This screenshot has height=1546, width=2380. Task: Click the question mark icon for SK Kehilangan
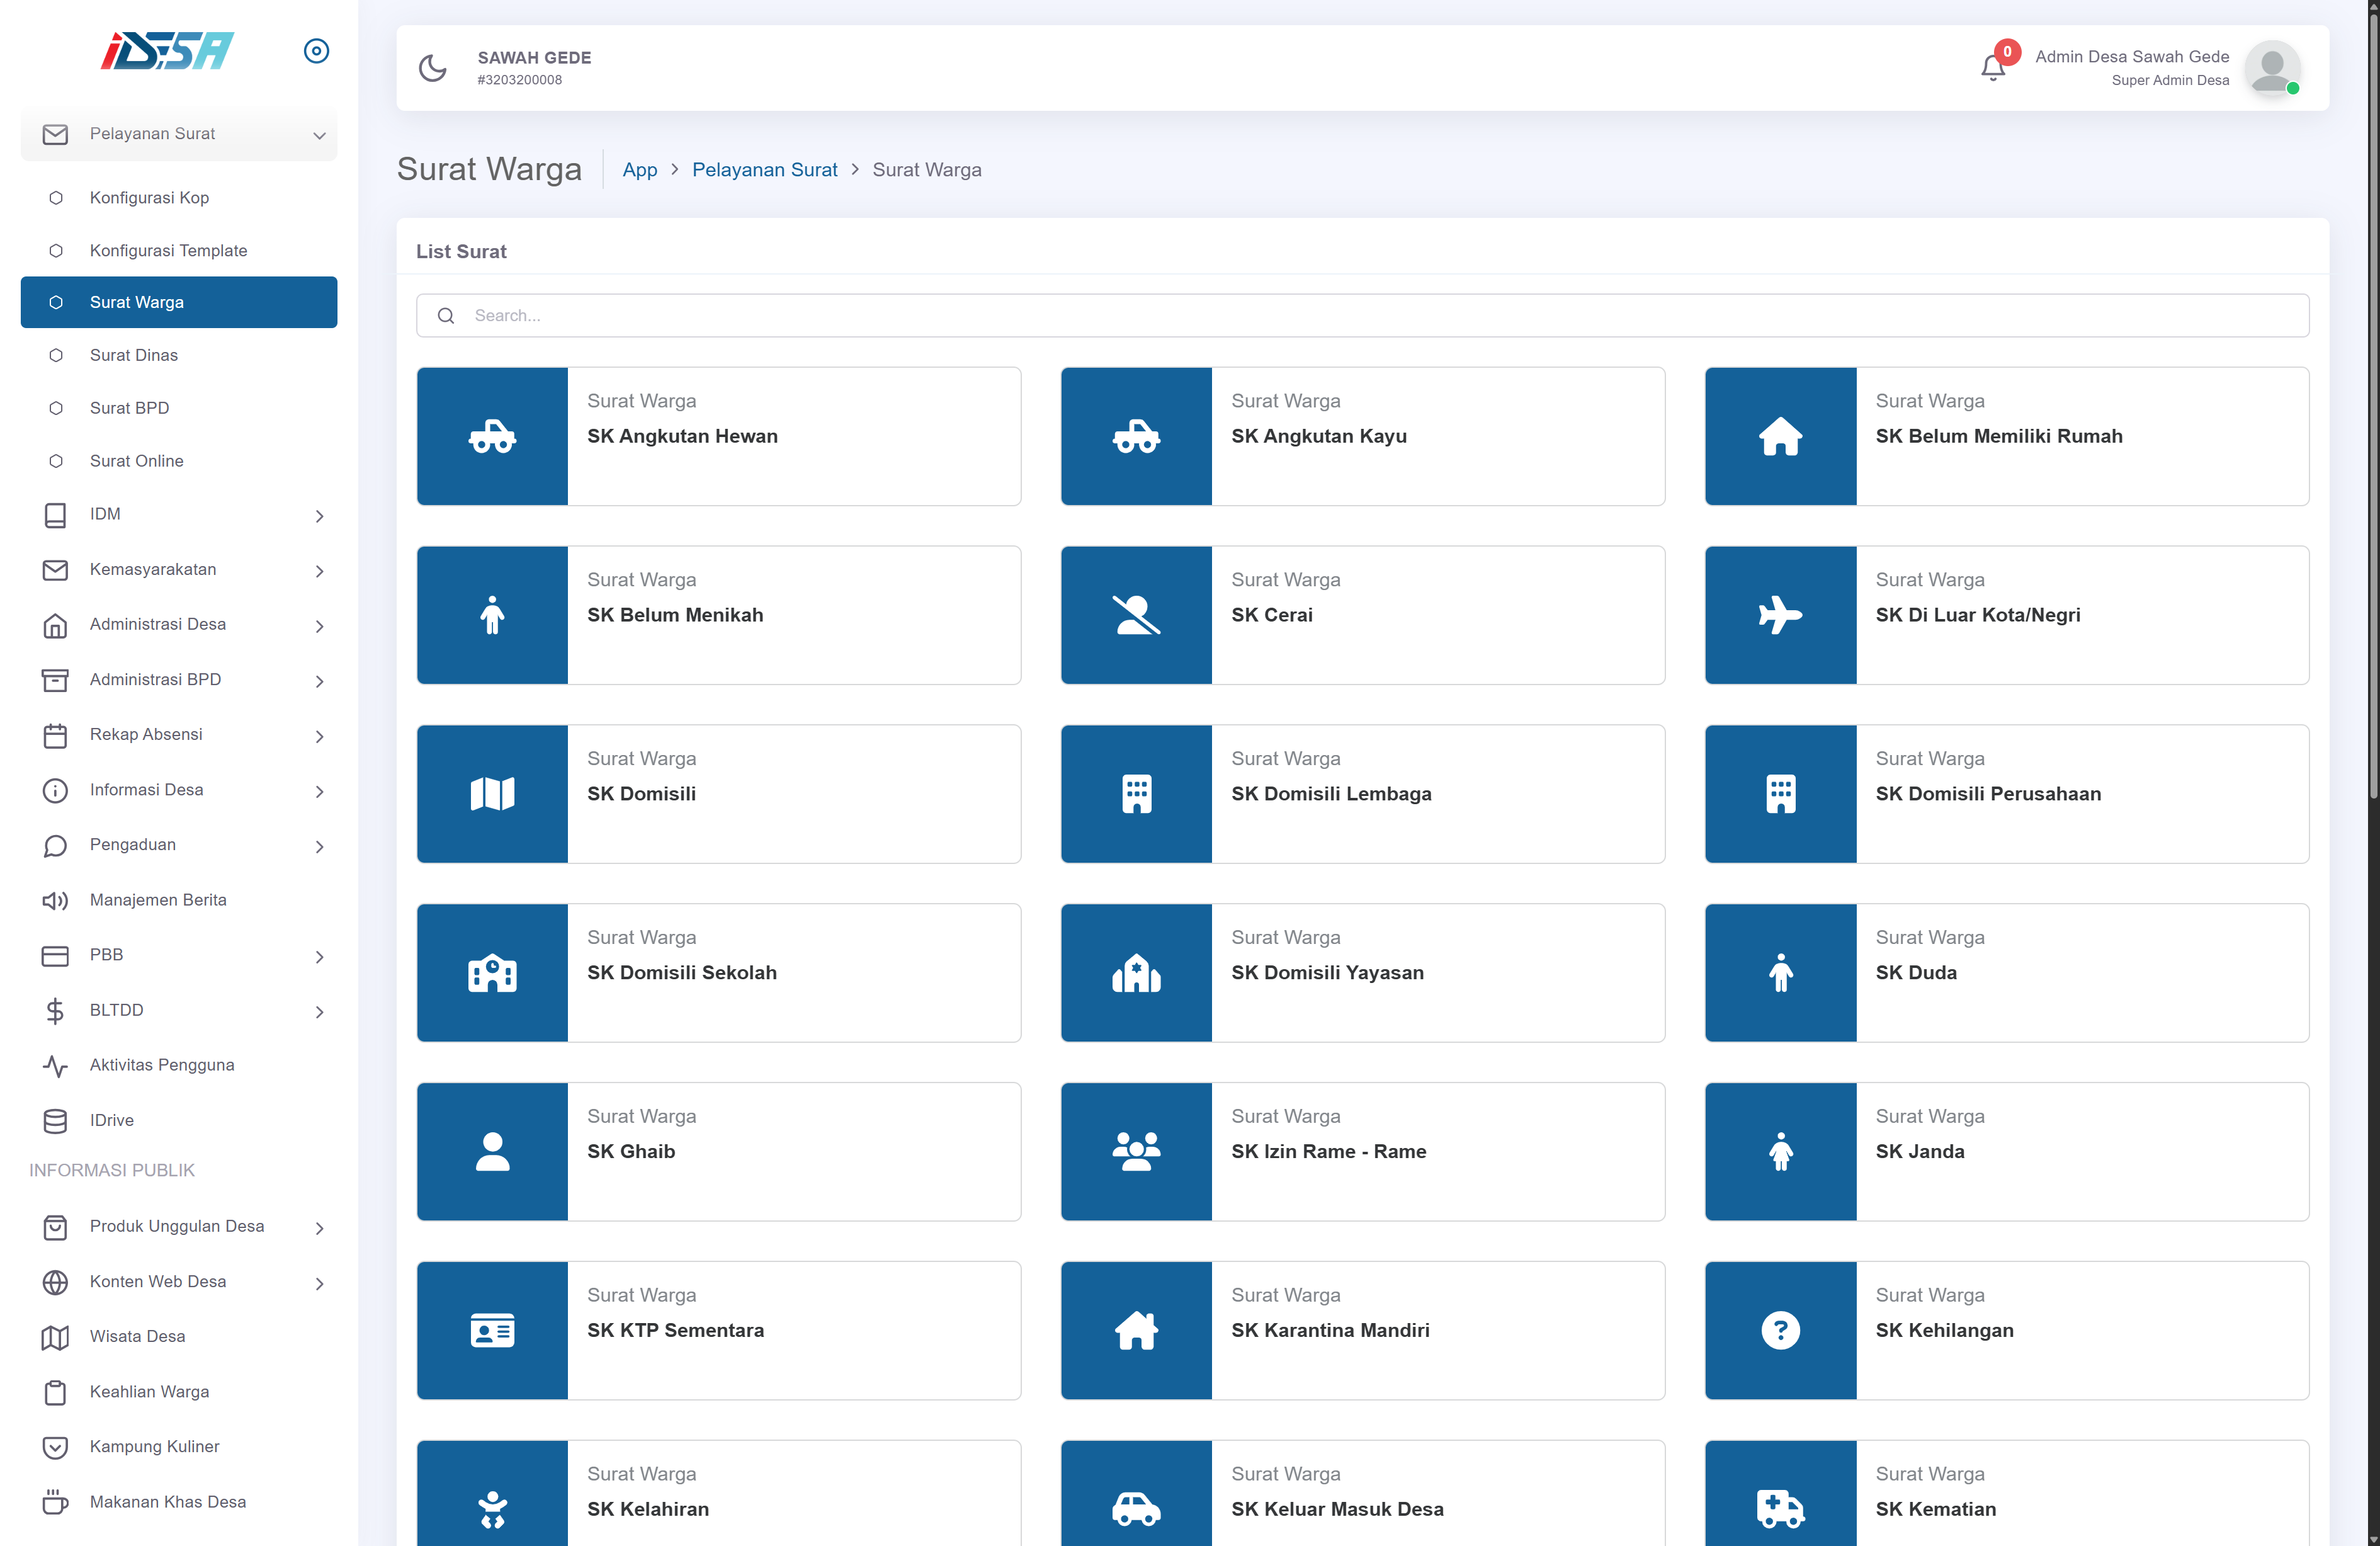coord(1780,1330)
